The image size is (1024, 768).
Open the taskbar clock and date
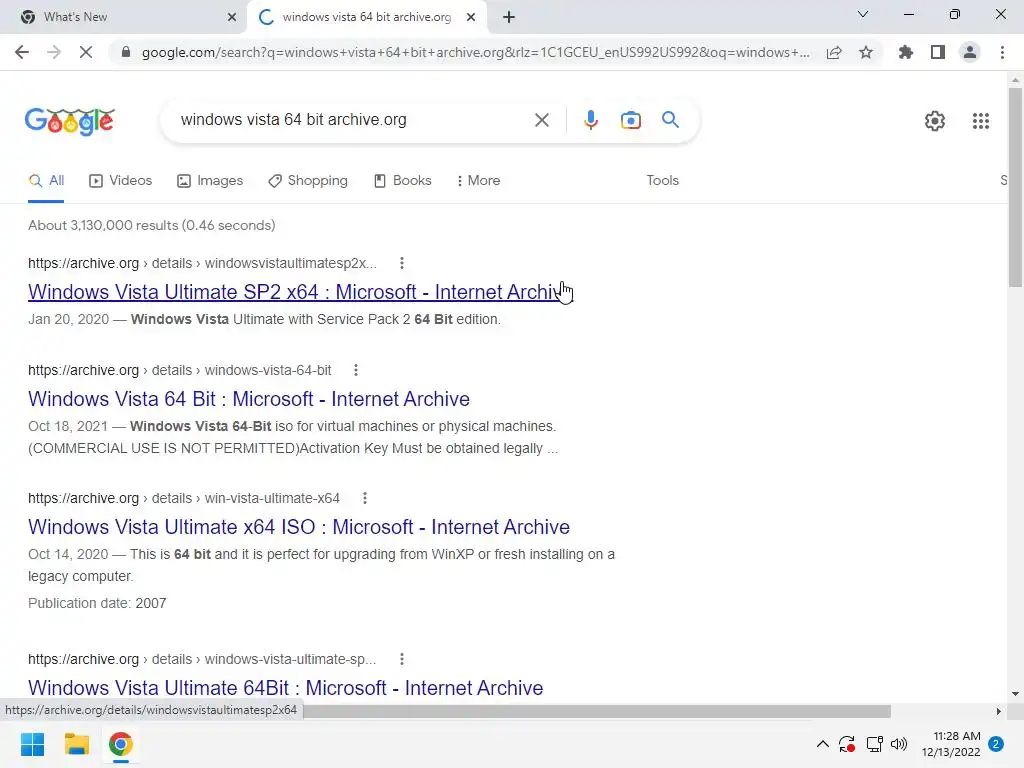[x=951, y=744]
